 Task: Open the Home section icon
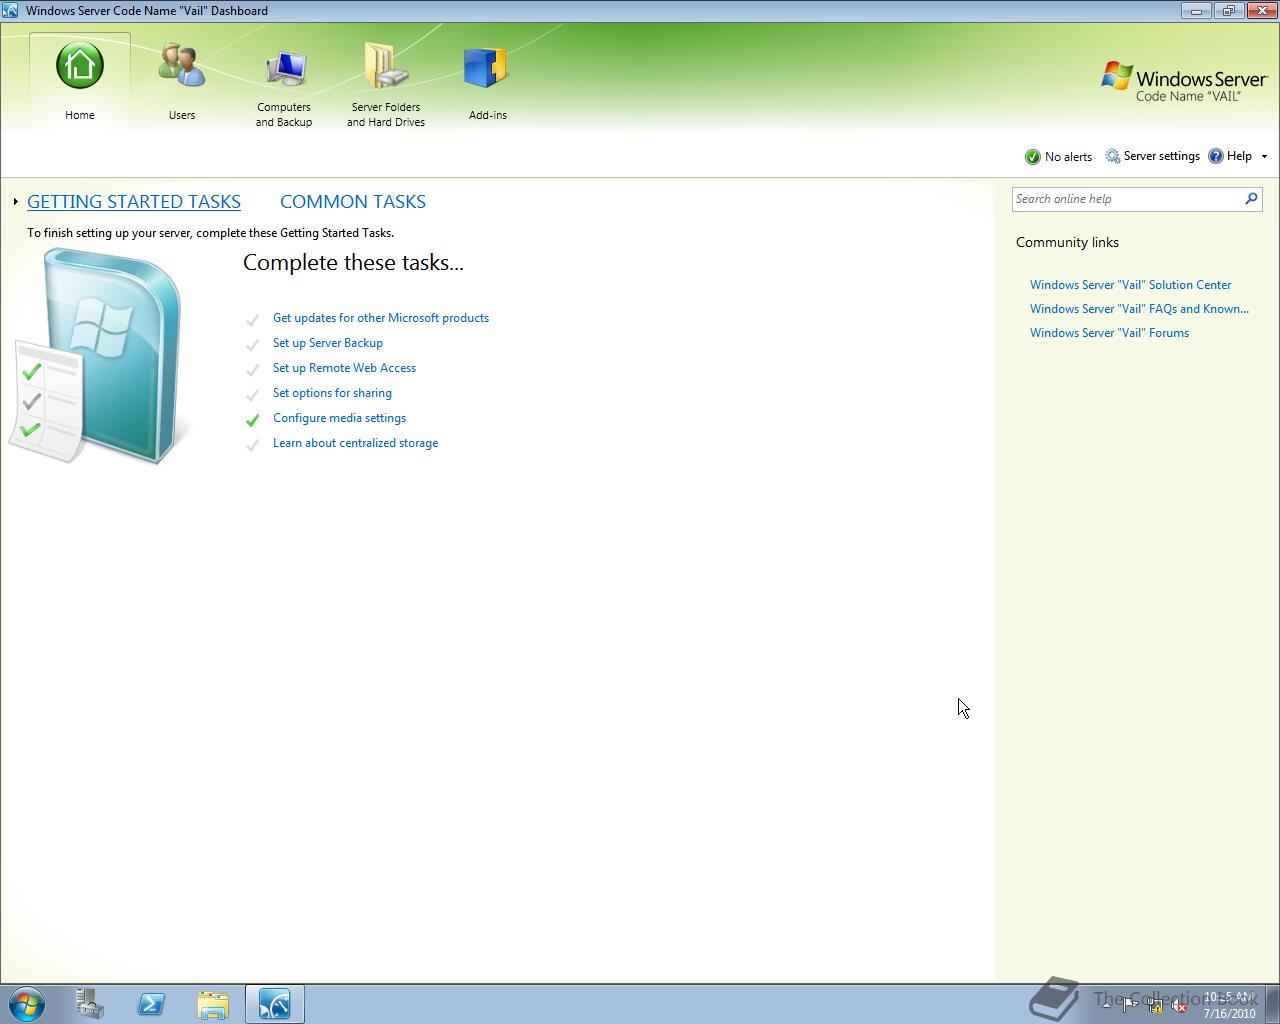point(80,66)
